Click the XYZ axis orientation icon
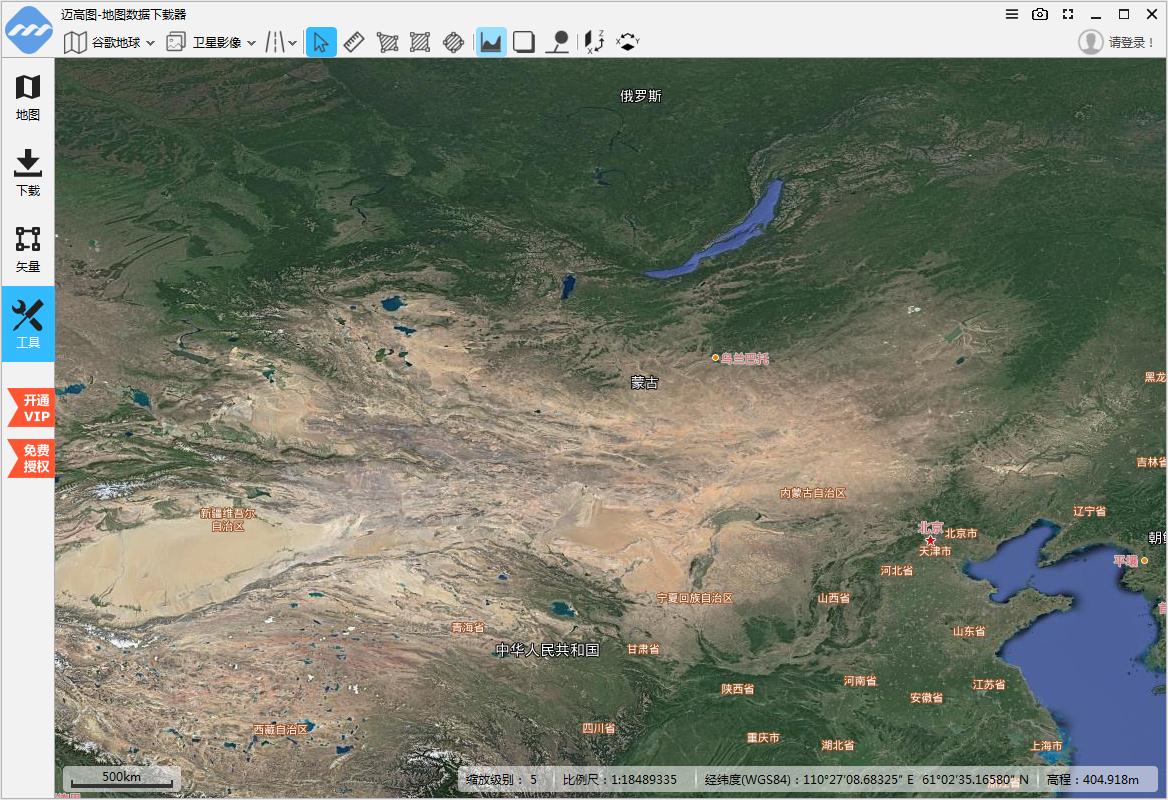 (x=594, y=42)
